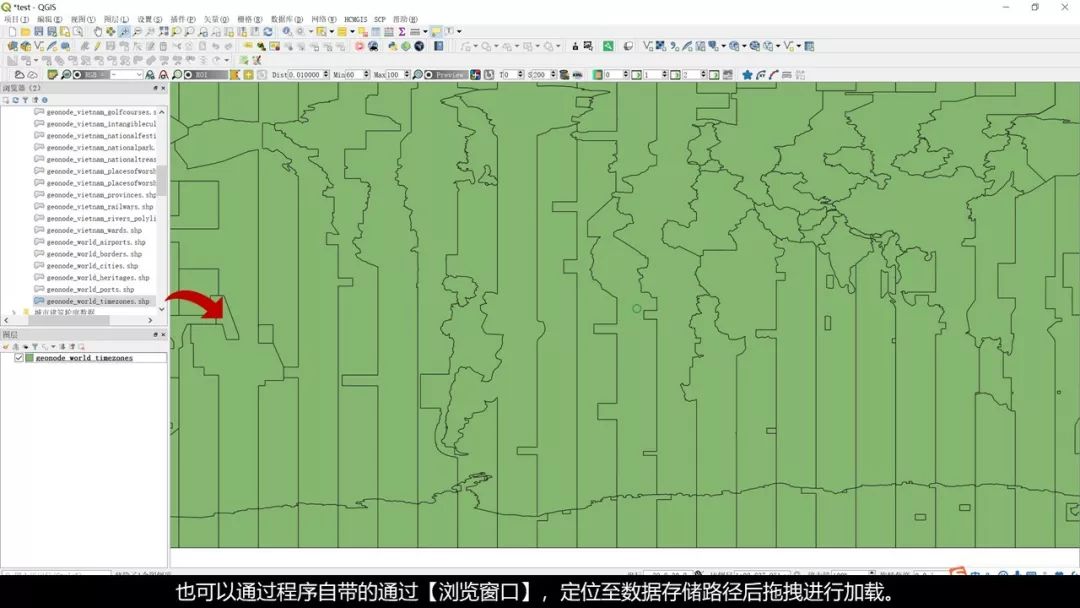Open the 编辑 (Edit) menu

(49, 19)
